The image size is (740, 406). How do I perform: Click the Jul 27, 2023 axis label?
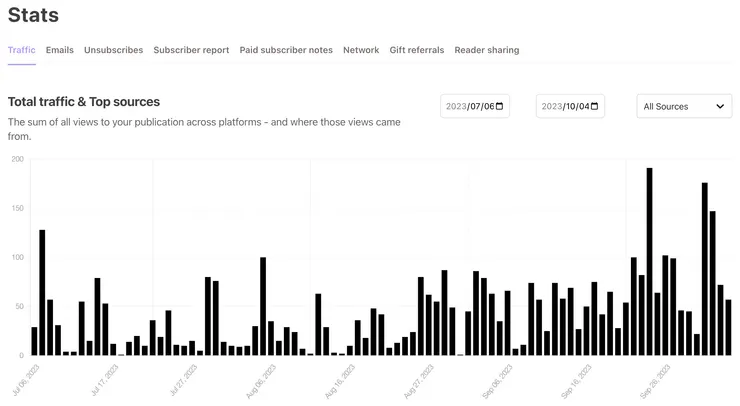coord(183,380)
